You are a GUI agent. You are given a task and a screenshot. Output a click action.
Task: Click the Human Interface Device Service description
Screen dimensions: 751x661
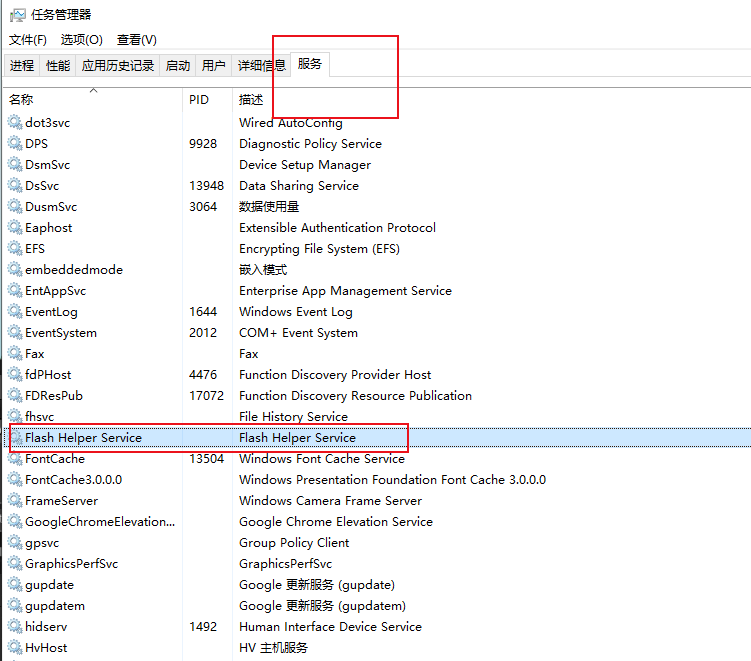pyautogui.click(x=330, y=627)
